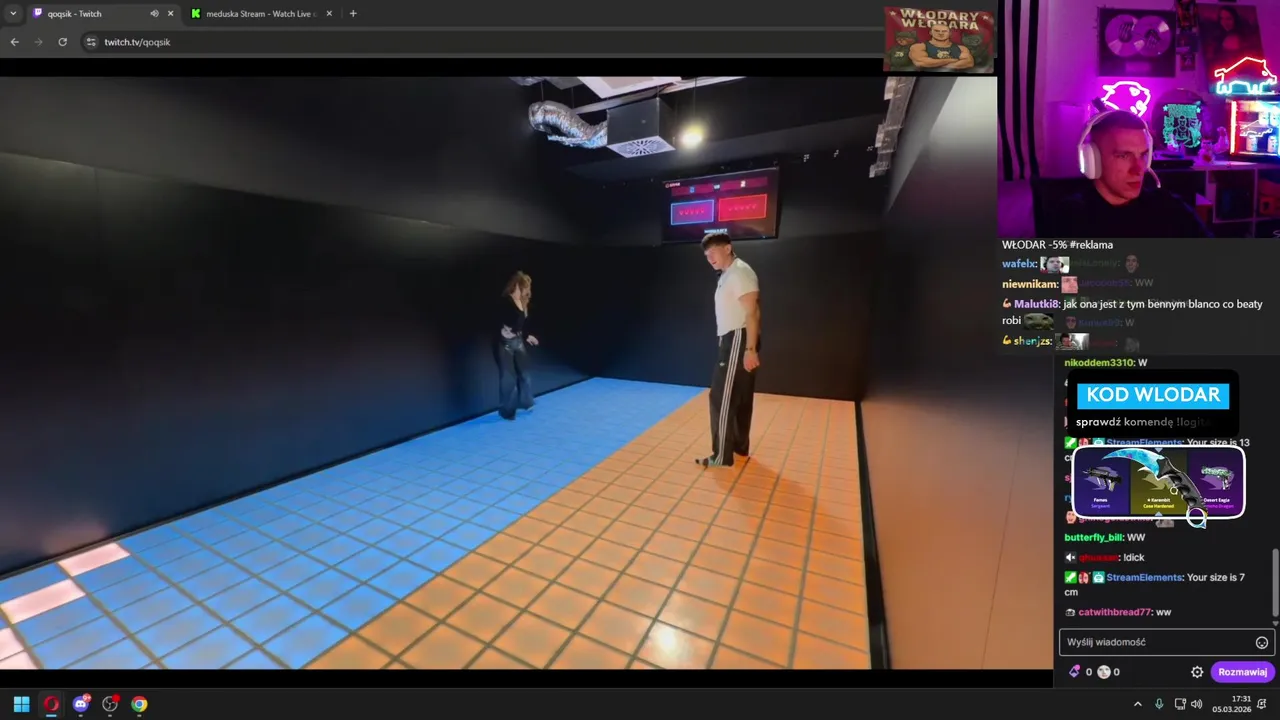Switch to the meduska Stream Kick tab
The height and width of the screenshot is (720, 1280).
(261, 14)
